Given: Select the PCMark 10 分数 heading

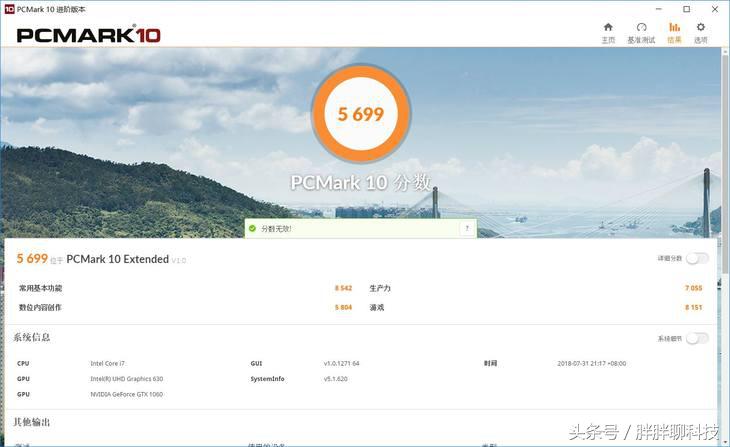Looking at the screenshot, I should pyautogui.click(x=361, y=183).
